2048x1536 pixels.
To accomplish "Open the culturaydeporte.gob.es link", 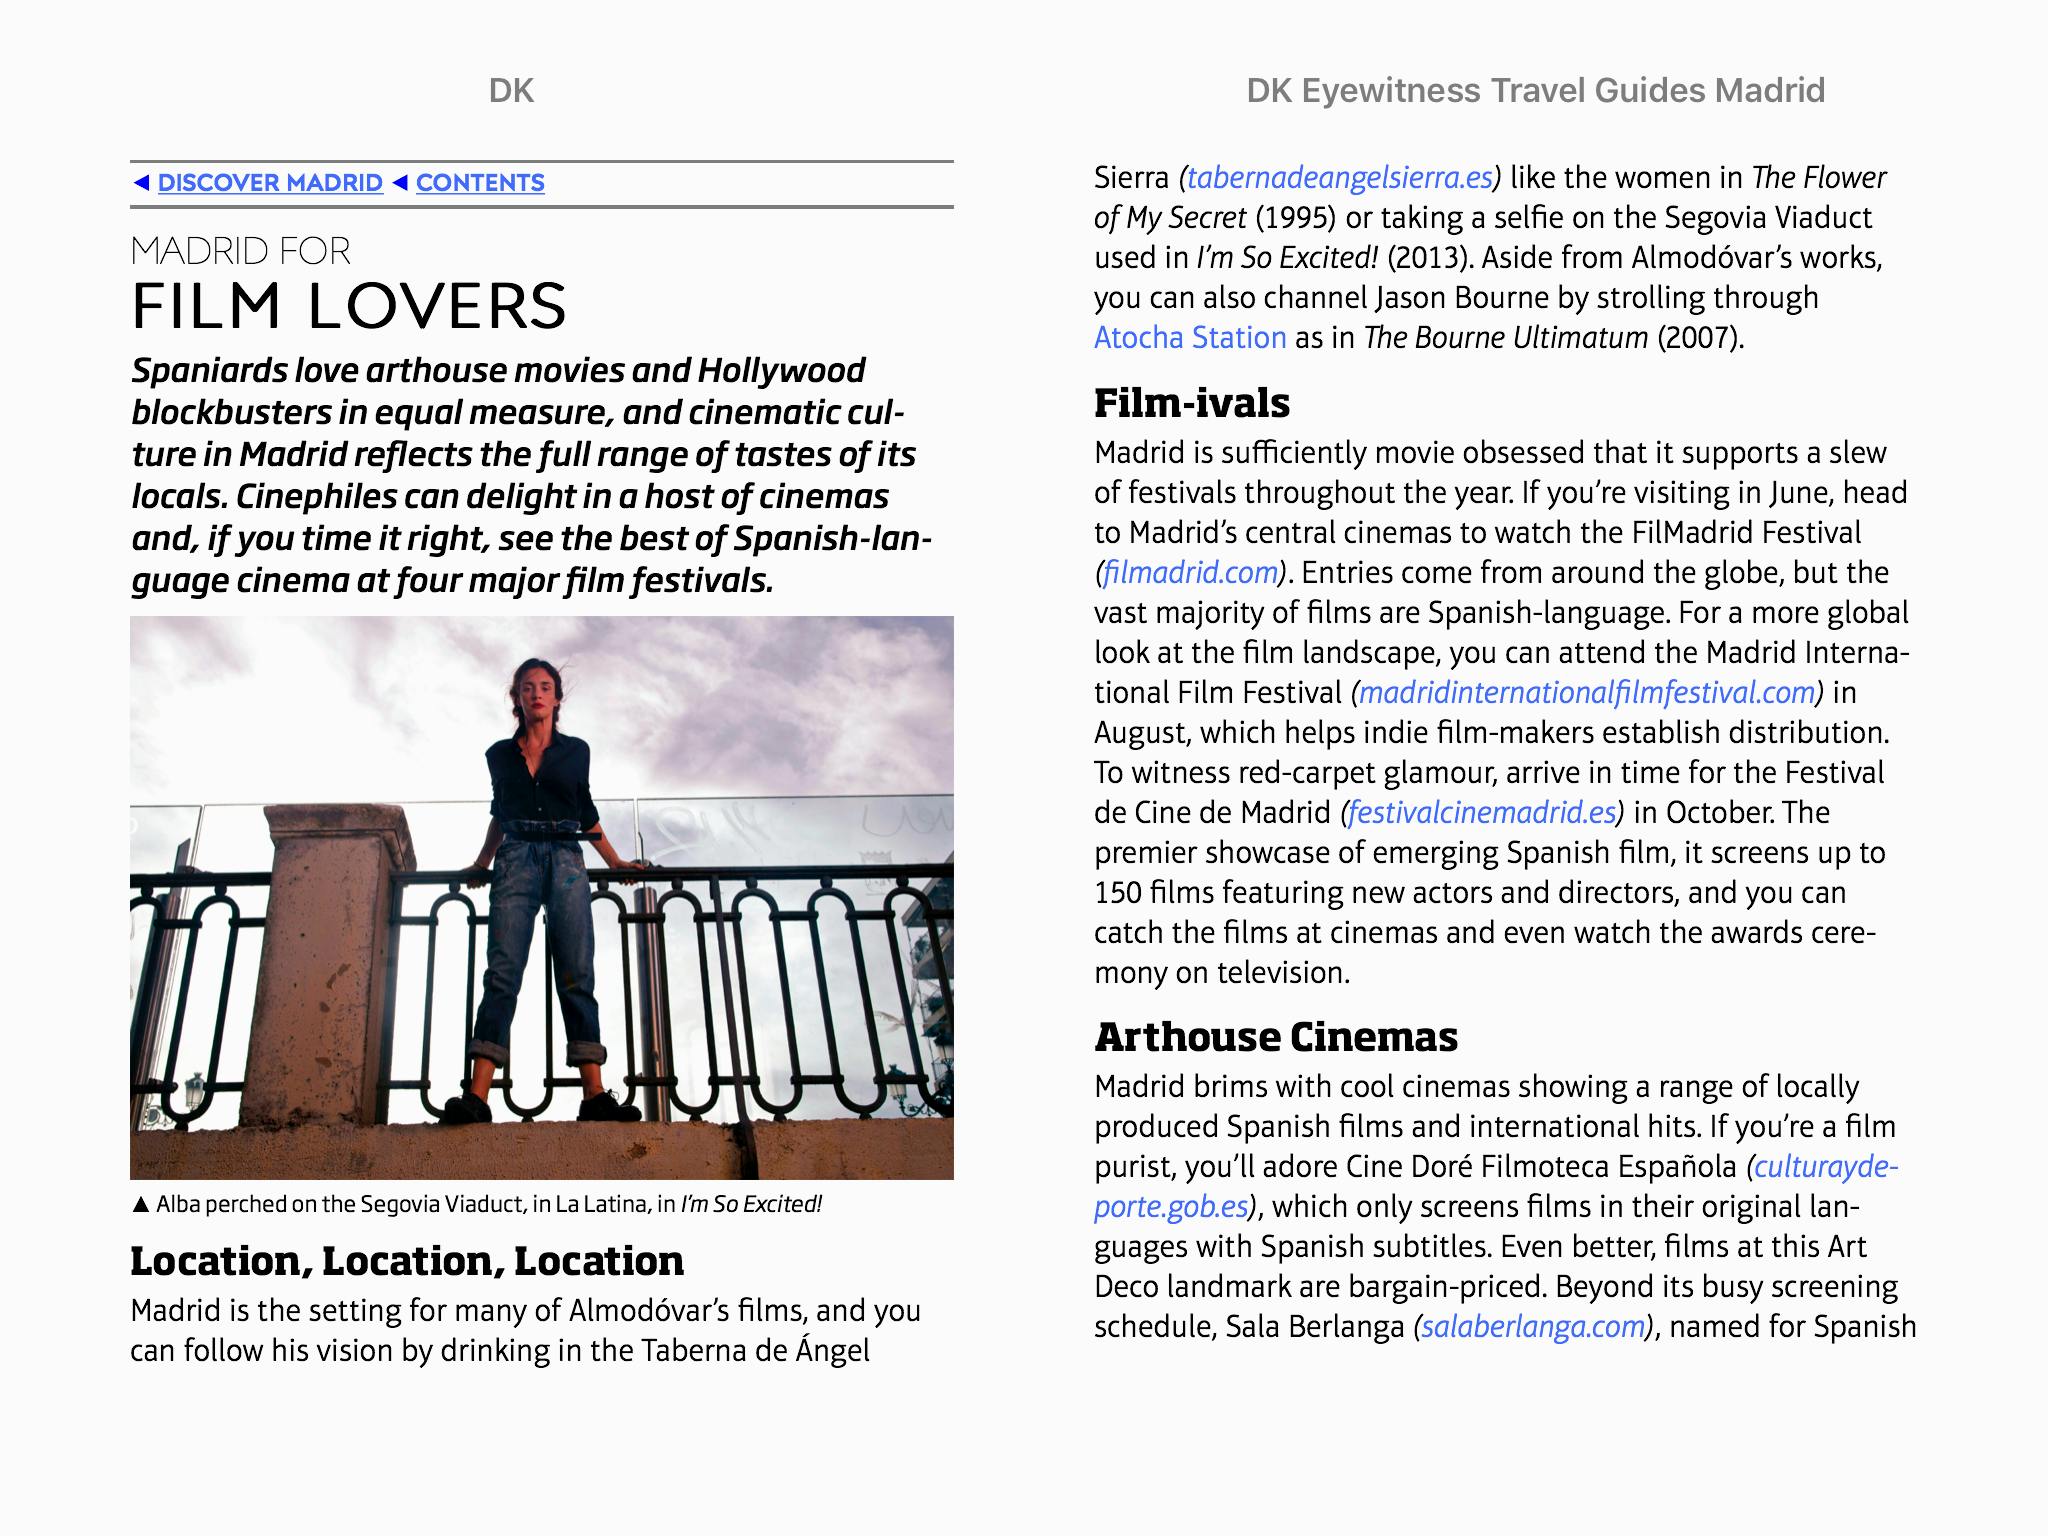I will [1825, 1167].
